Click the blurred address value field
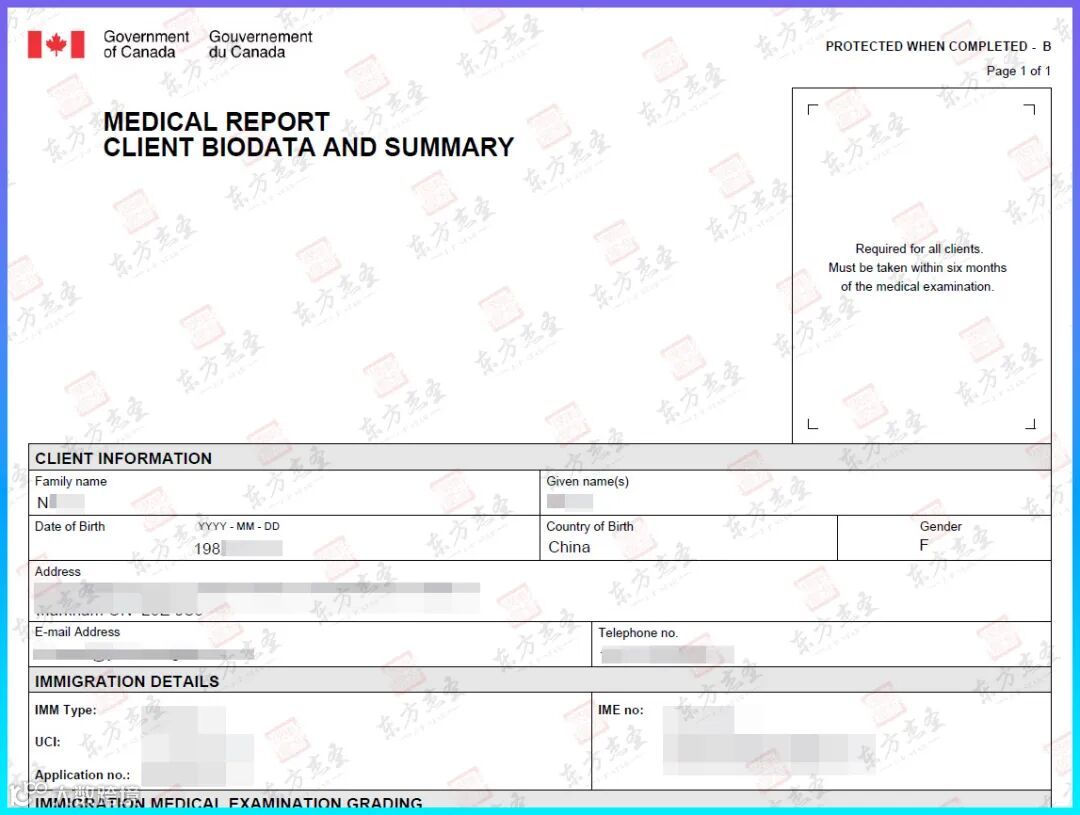This screenshot has width=1080, height=815. pyautogui.click(x=256, y=598)
